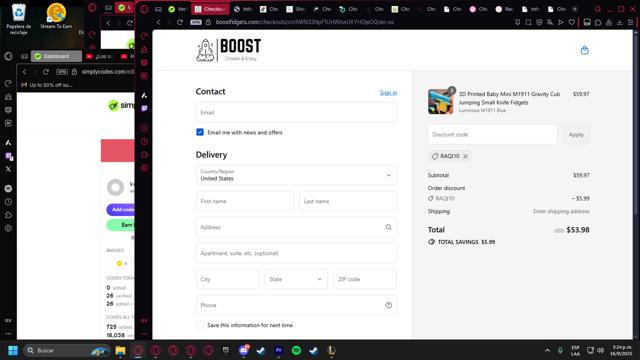640x360 pixels.
Task: Click the Last name field
Action: click(348, 201)
